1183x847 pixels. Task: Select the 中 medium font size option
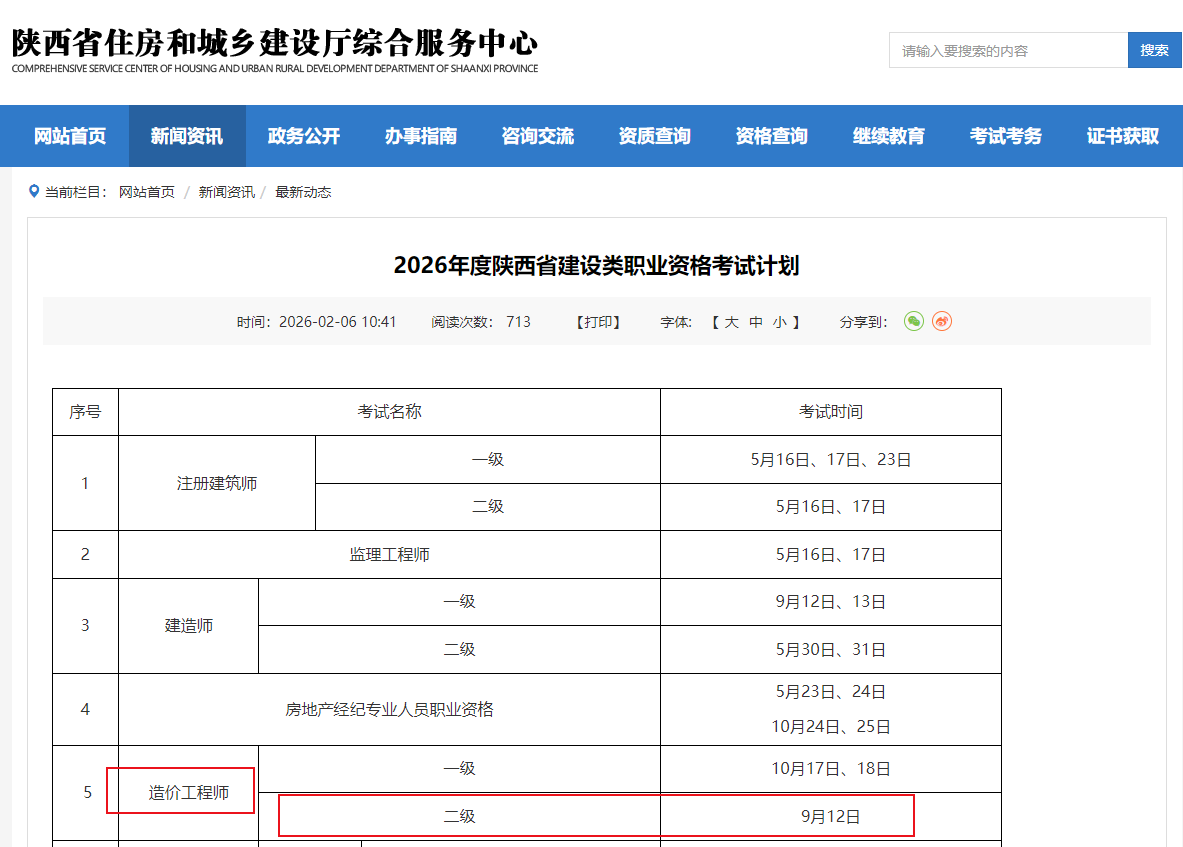(755, 321)
